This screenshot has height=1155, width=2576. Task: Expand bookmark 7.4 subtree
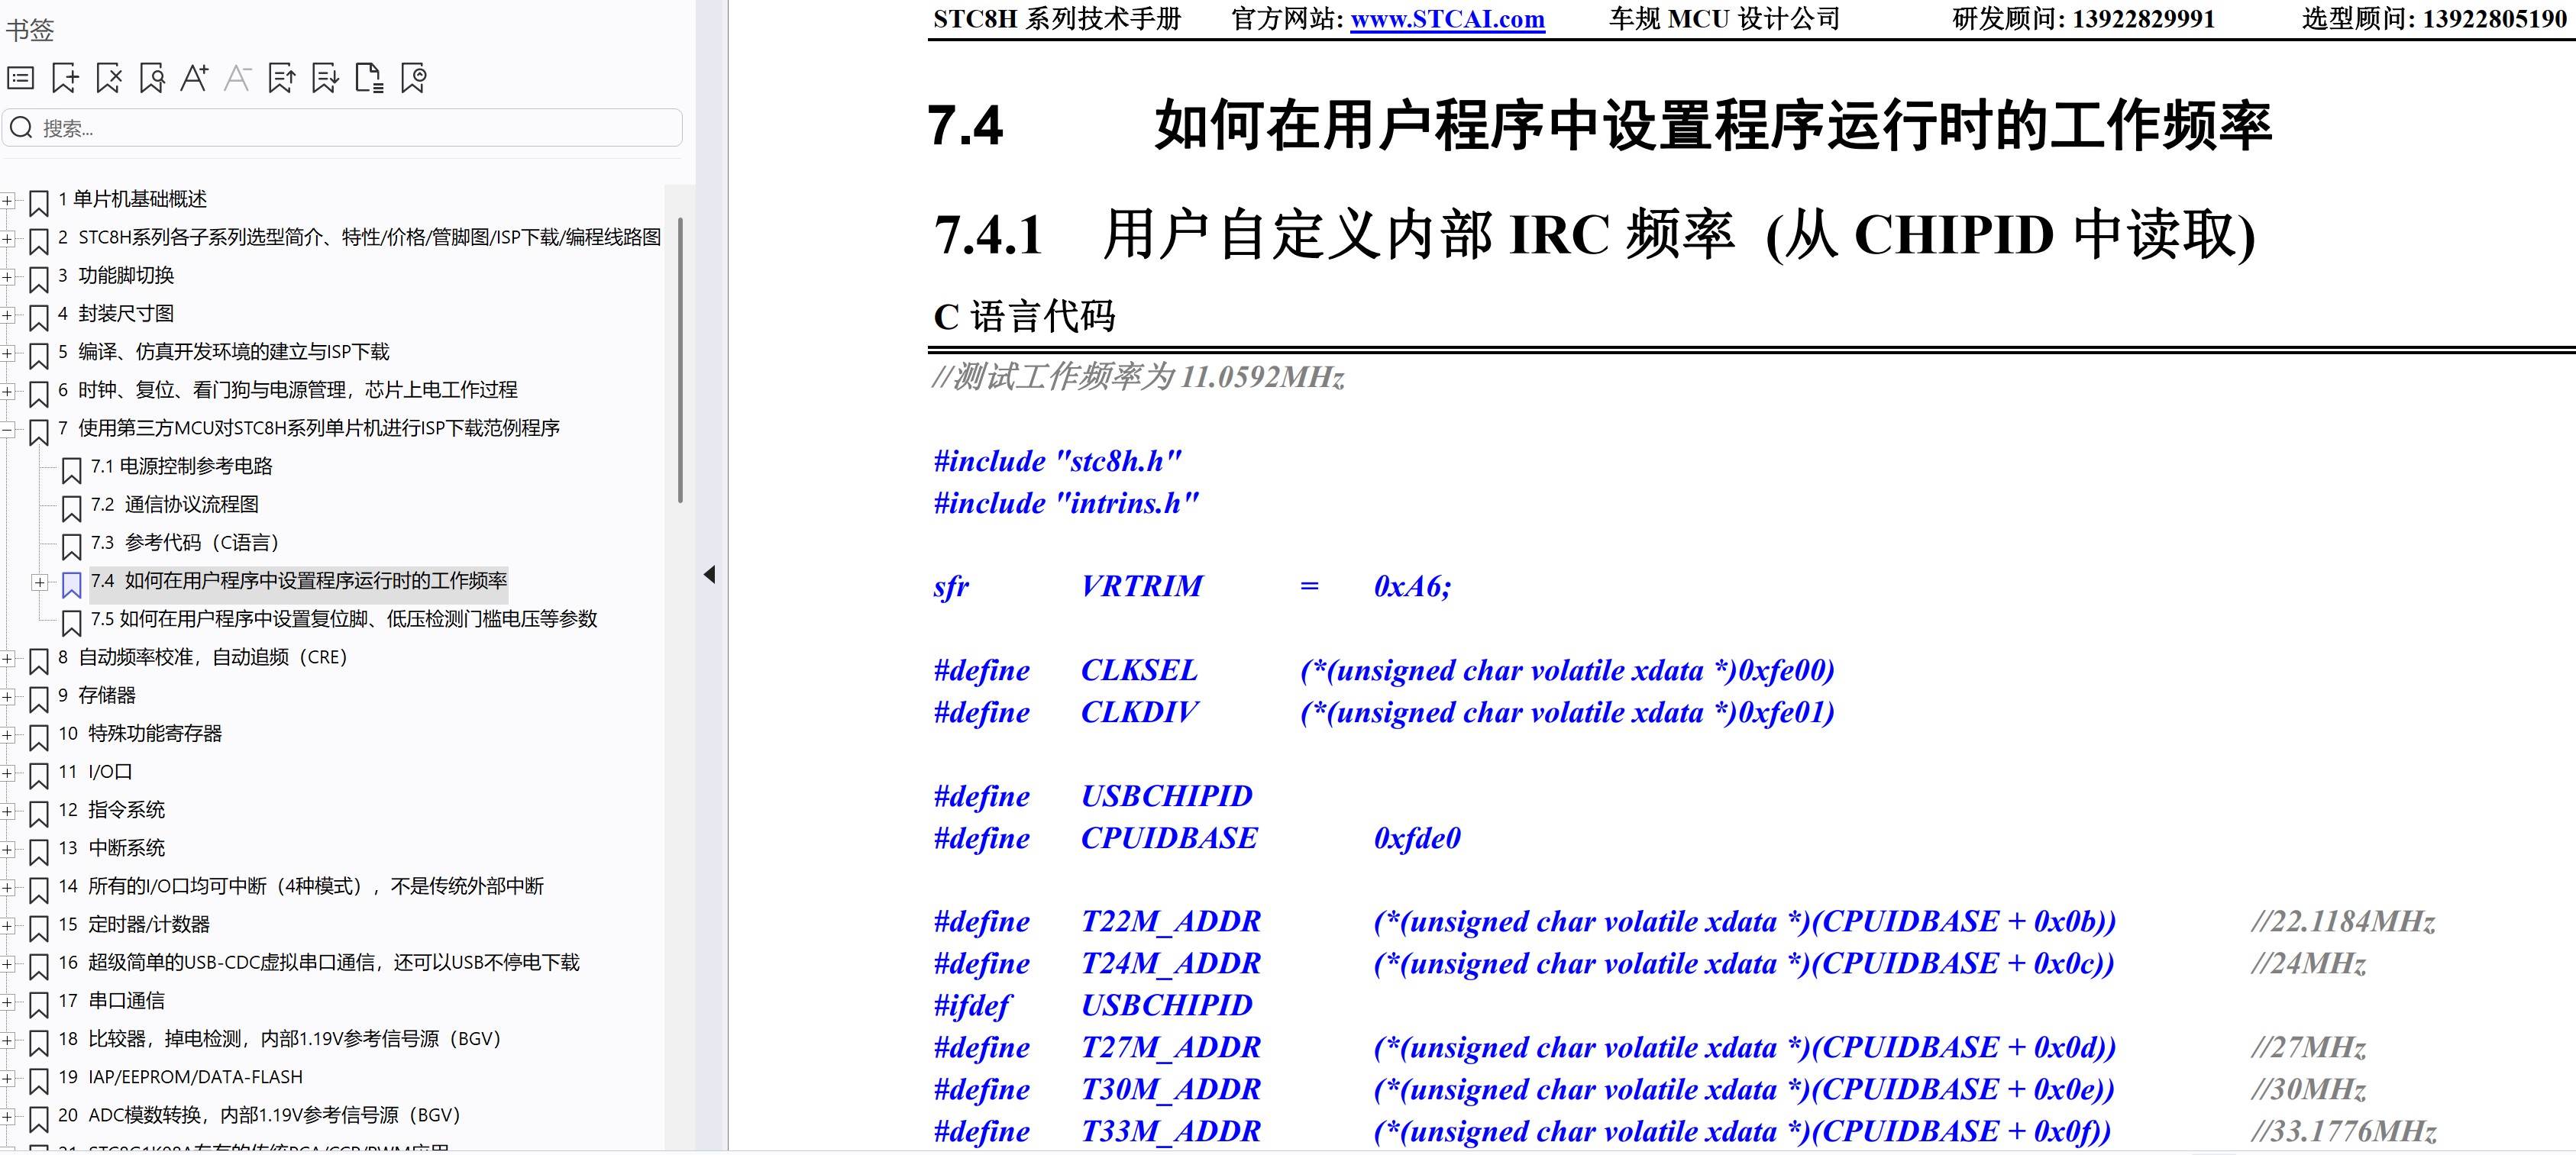click(39, 582)
